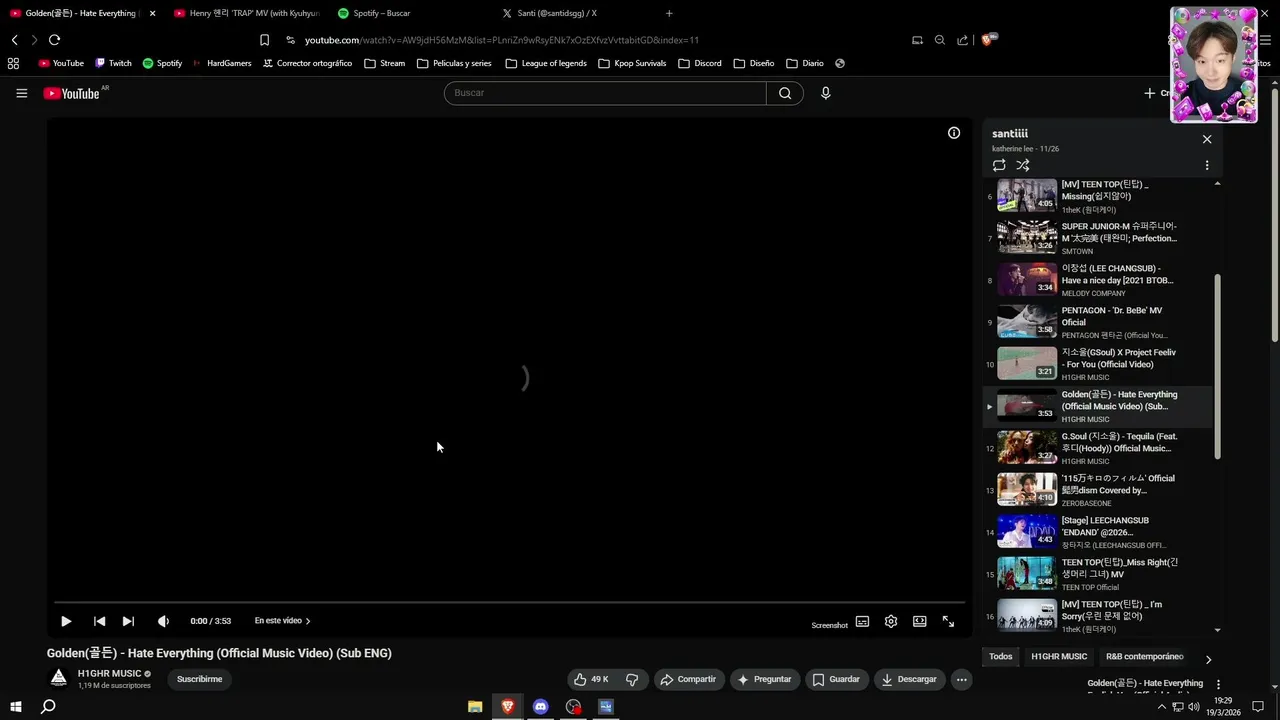Select R&B contemporáneo filter chip
Image resolution: width=1280 pixels, height=720 pixels.
point(1145,657)
